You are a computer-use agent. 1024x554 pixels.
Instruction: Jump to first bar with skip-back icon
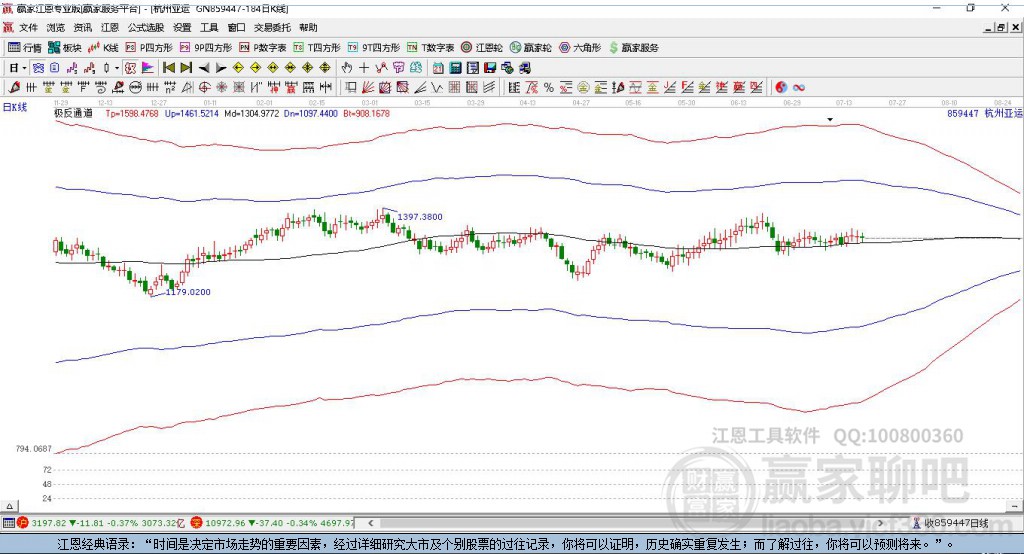pyautogui.click(x=169, y=68)
